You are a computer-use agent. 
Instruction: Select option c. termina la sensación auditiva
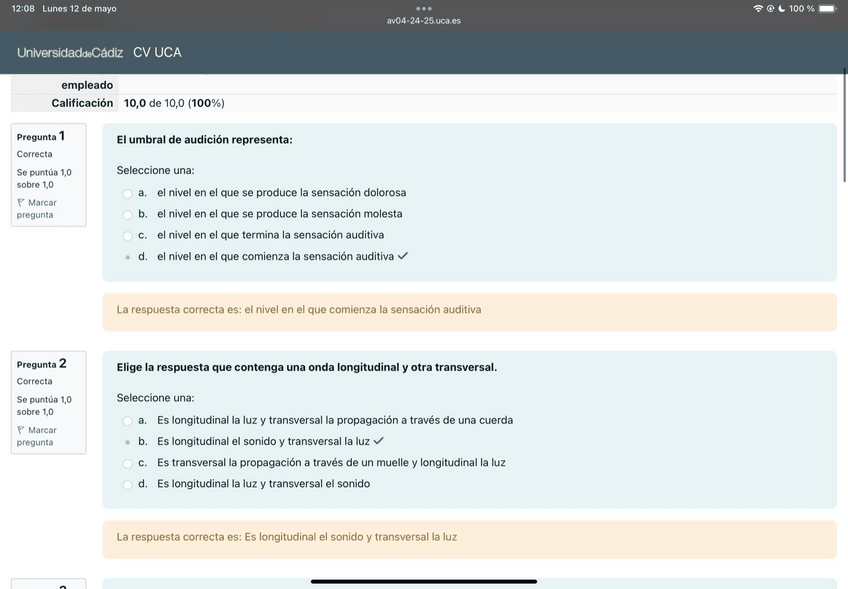128,236
